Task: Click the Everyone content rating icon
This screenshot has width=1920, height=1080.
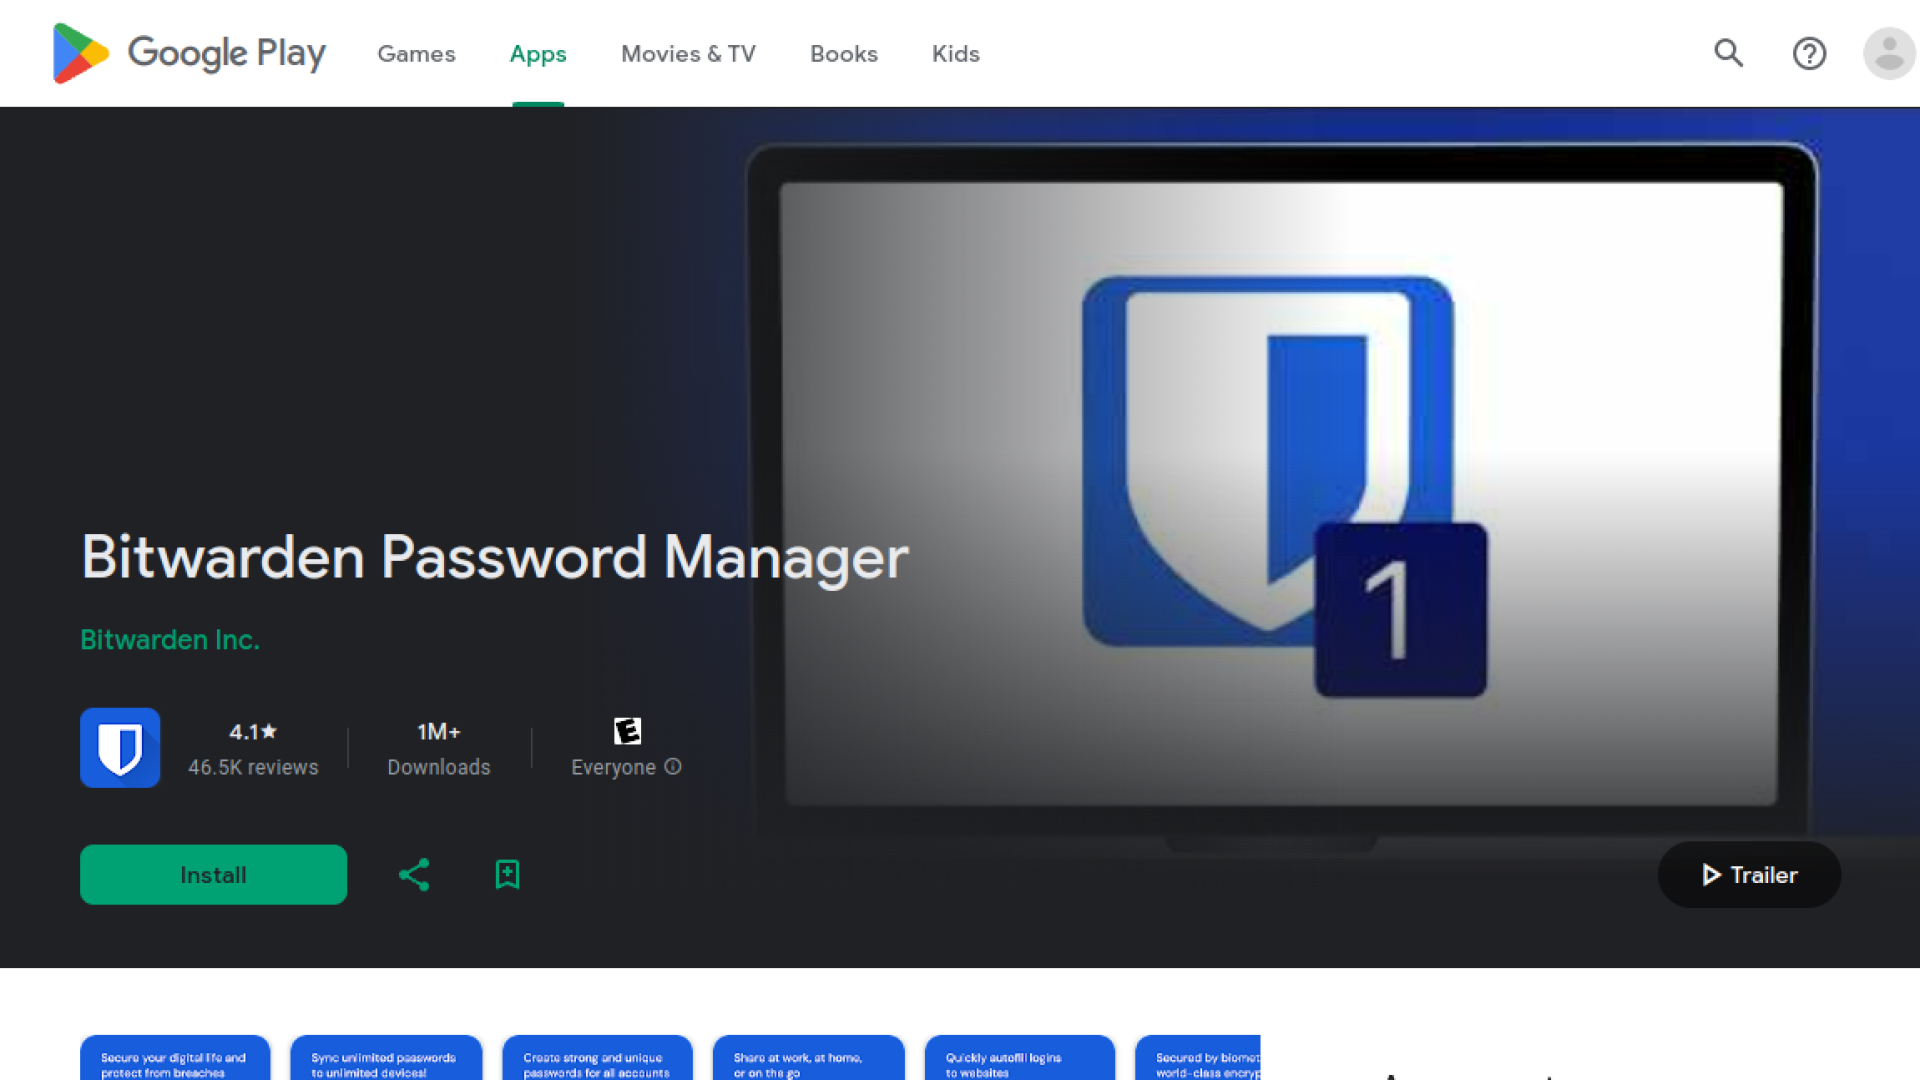Action: click(627, 731)
